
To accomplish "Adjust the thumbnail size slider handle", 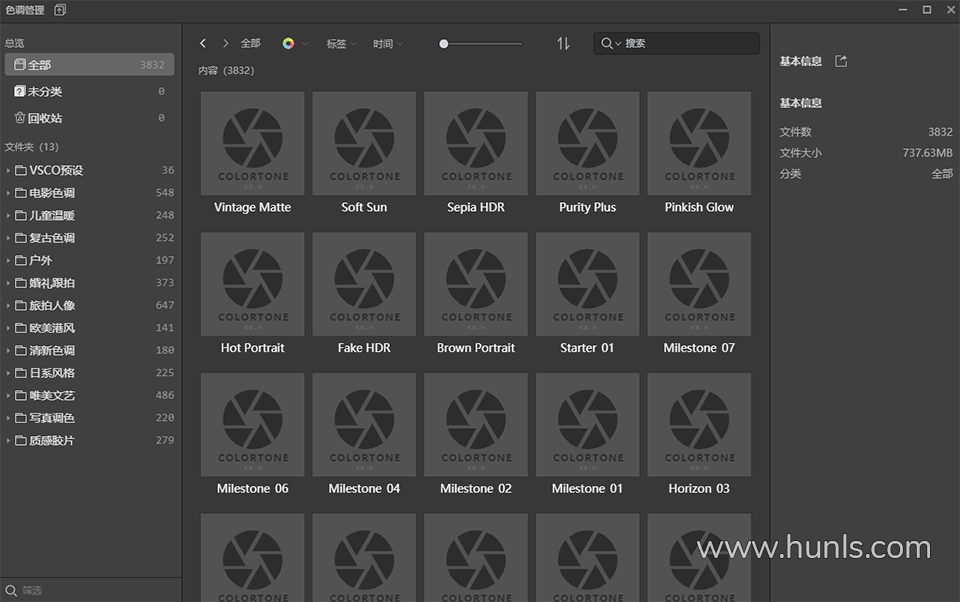I will (x=444, y=43).
